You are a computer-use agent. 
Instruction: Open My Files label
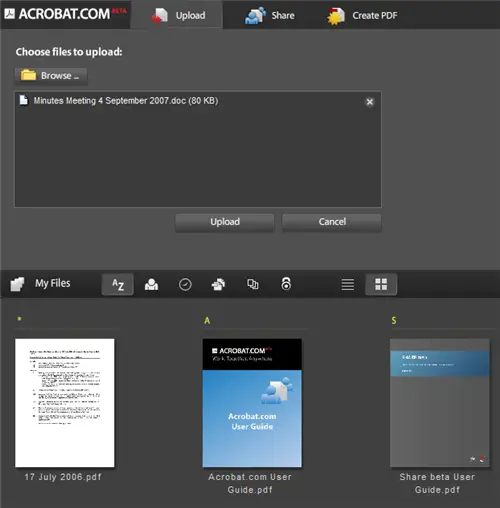pyautogui.click(x=53, y=283)
